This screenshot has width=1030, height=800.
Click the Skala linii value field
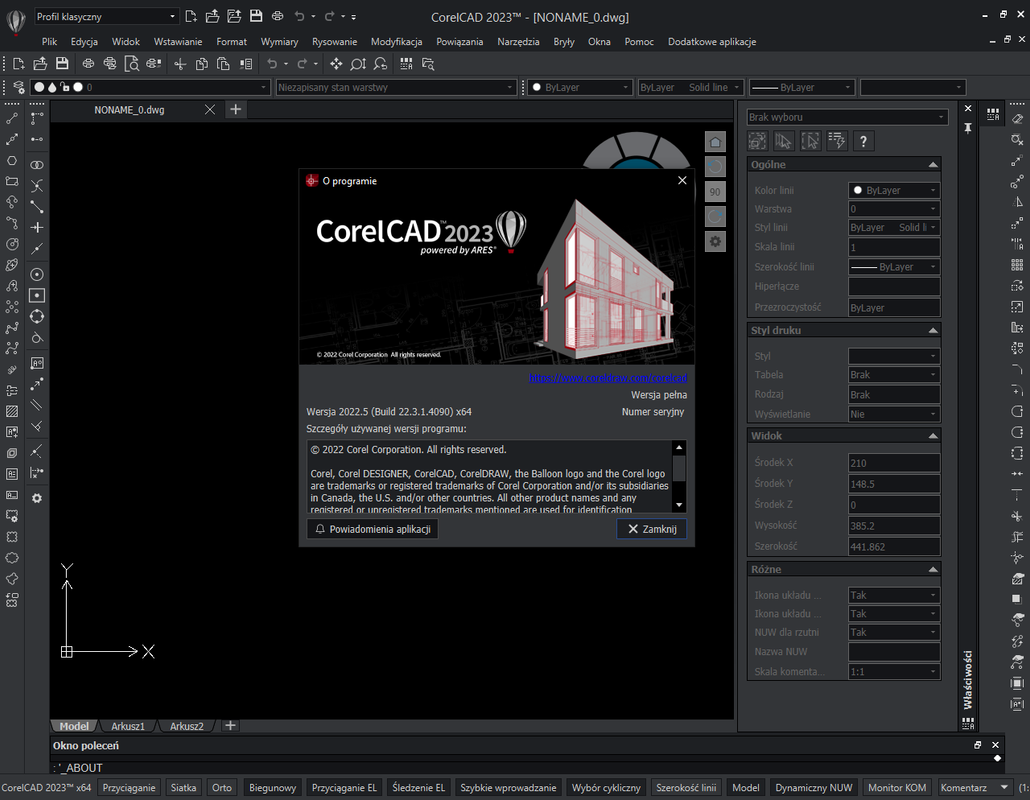[x=893, y=248]
